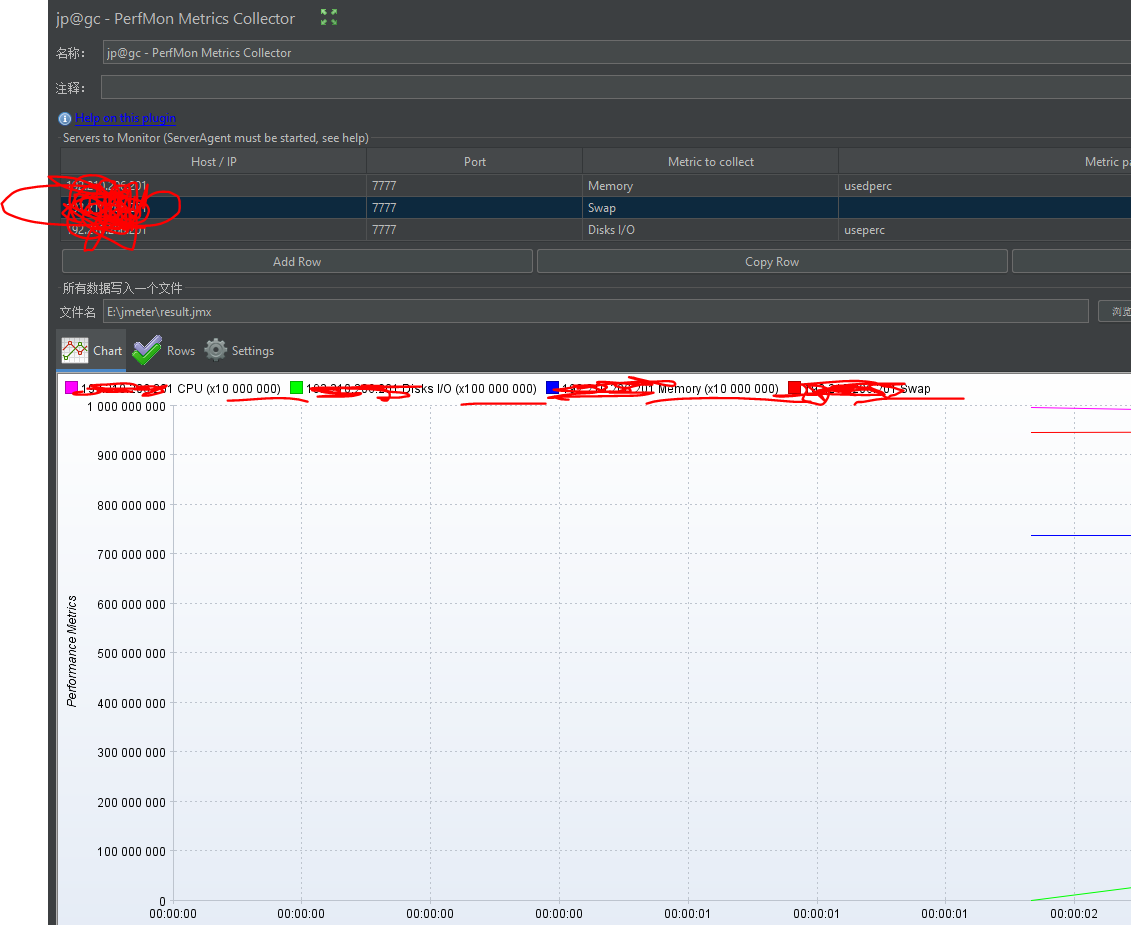1131x925 pixels.
Task: Click the red Swap legend swatch
Action: pos(795,387)
